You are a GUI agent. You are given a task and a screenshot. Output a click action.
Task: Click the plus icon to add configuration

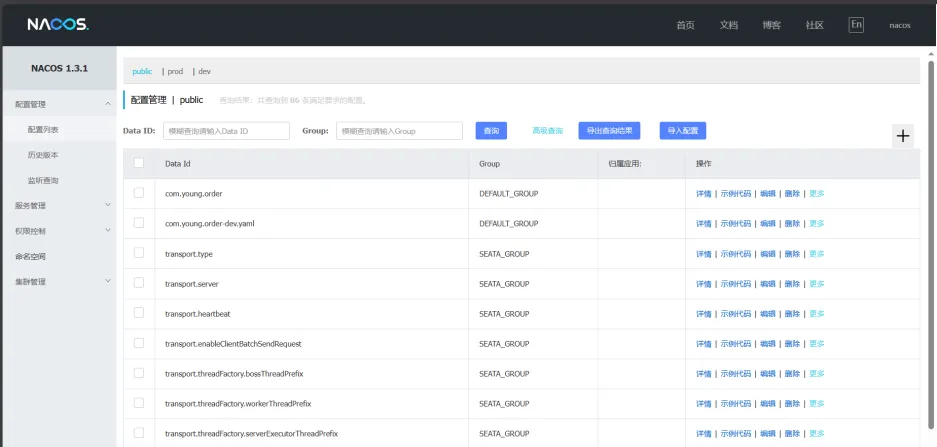[903, 136]
